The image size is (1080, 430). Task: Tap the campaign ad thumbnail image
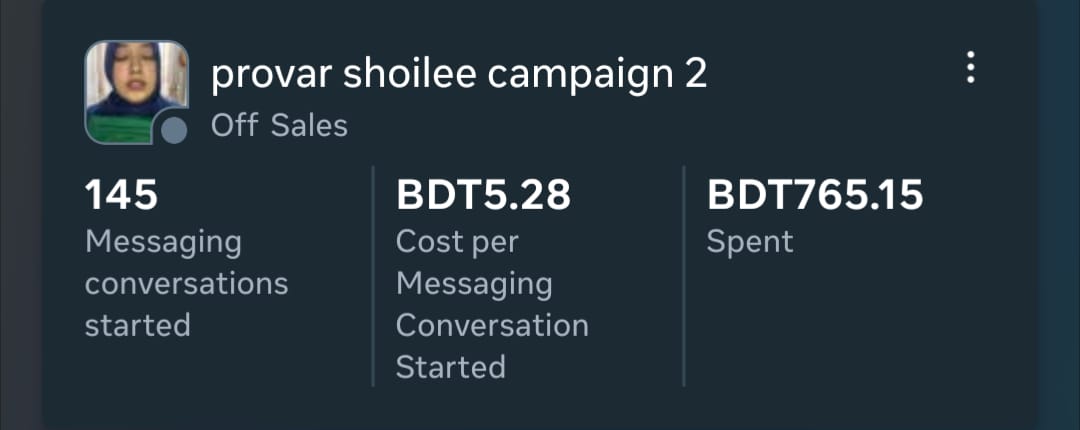(136, 92)
